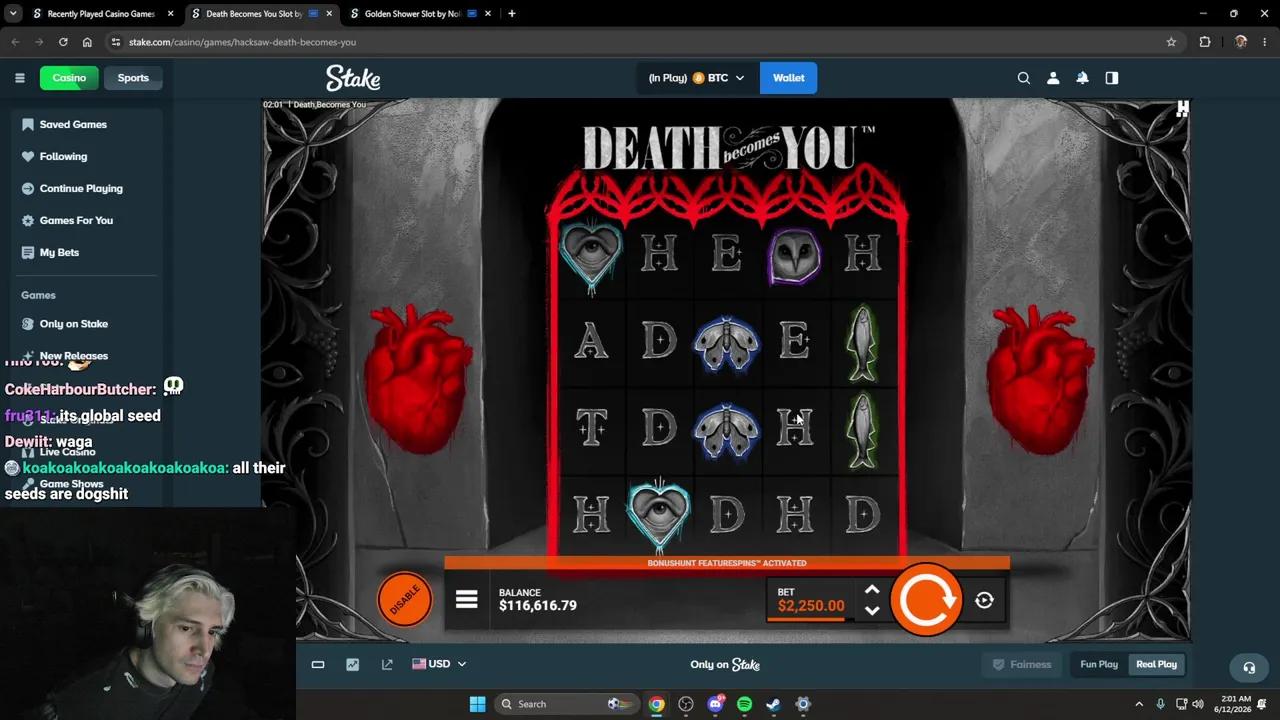Bookmark this page with the star
This screenshot has width=1280, height=720.
point(1171,42)
